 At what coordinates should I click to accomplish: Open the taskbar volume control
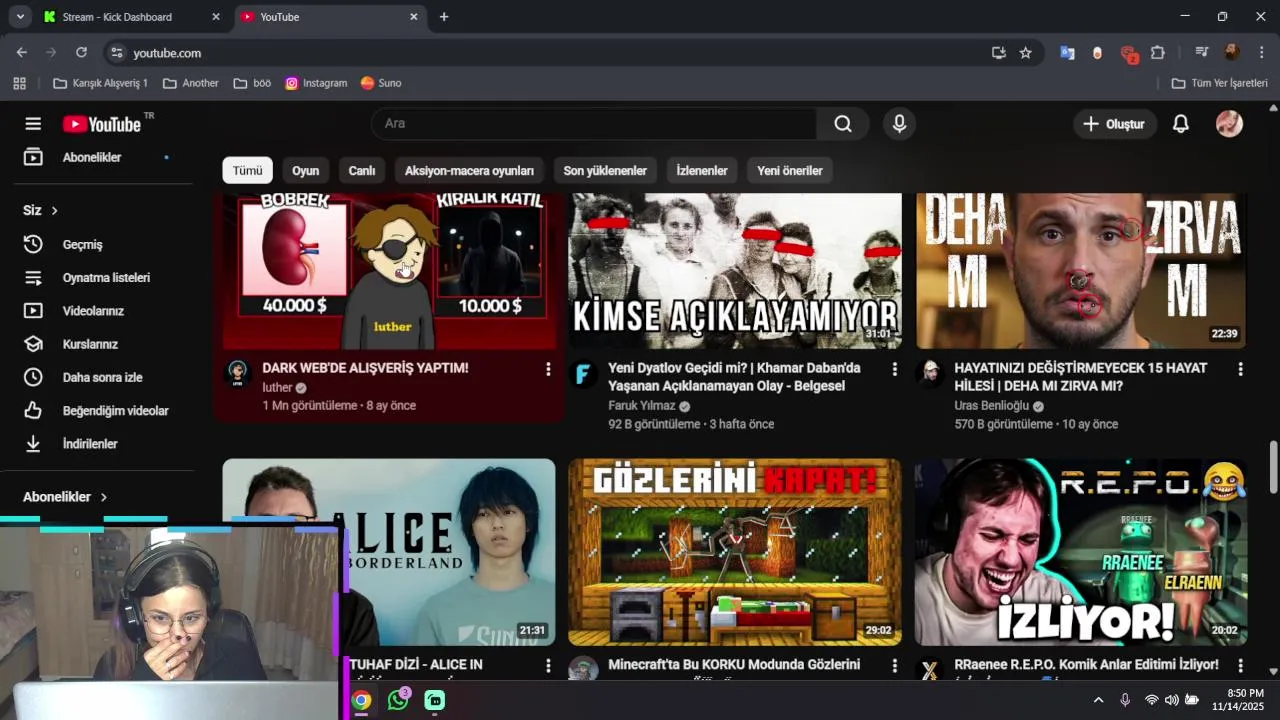[x=1171, y=700]
